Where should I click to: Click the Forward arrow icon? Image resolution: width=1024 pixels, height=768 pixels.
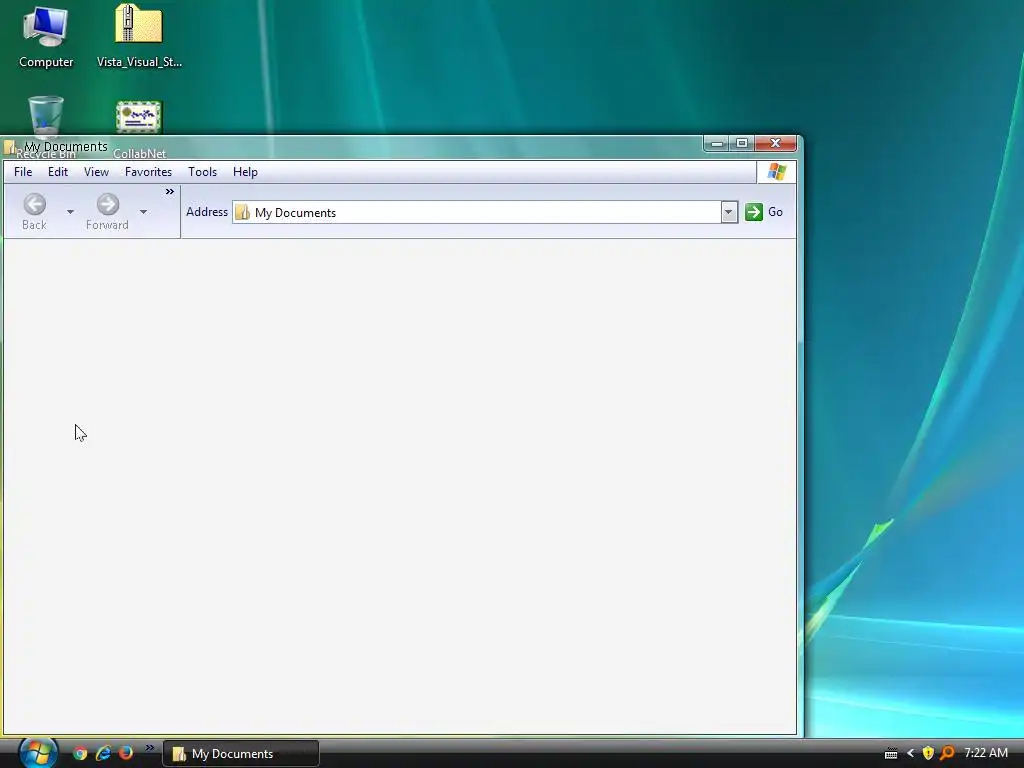pos(108,204)
